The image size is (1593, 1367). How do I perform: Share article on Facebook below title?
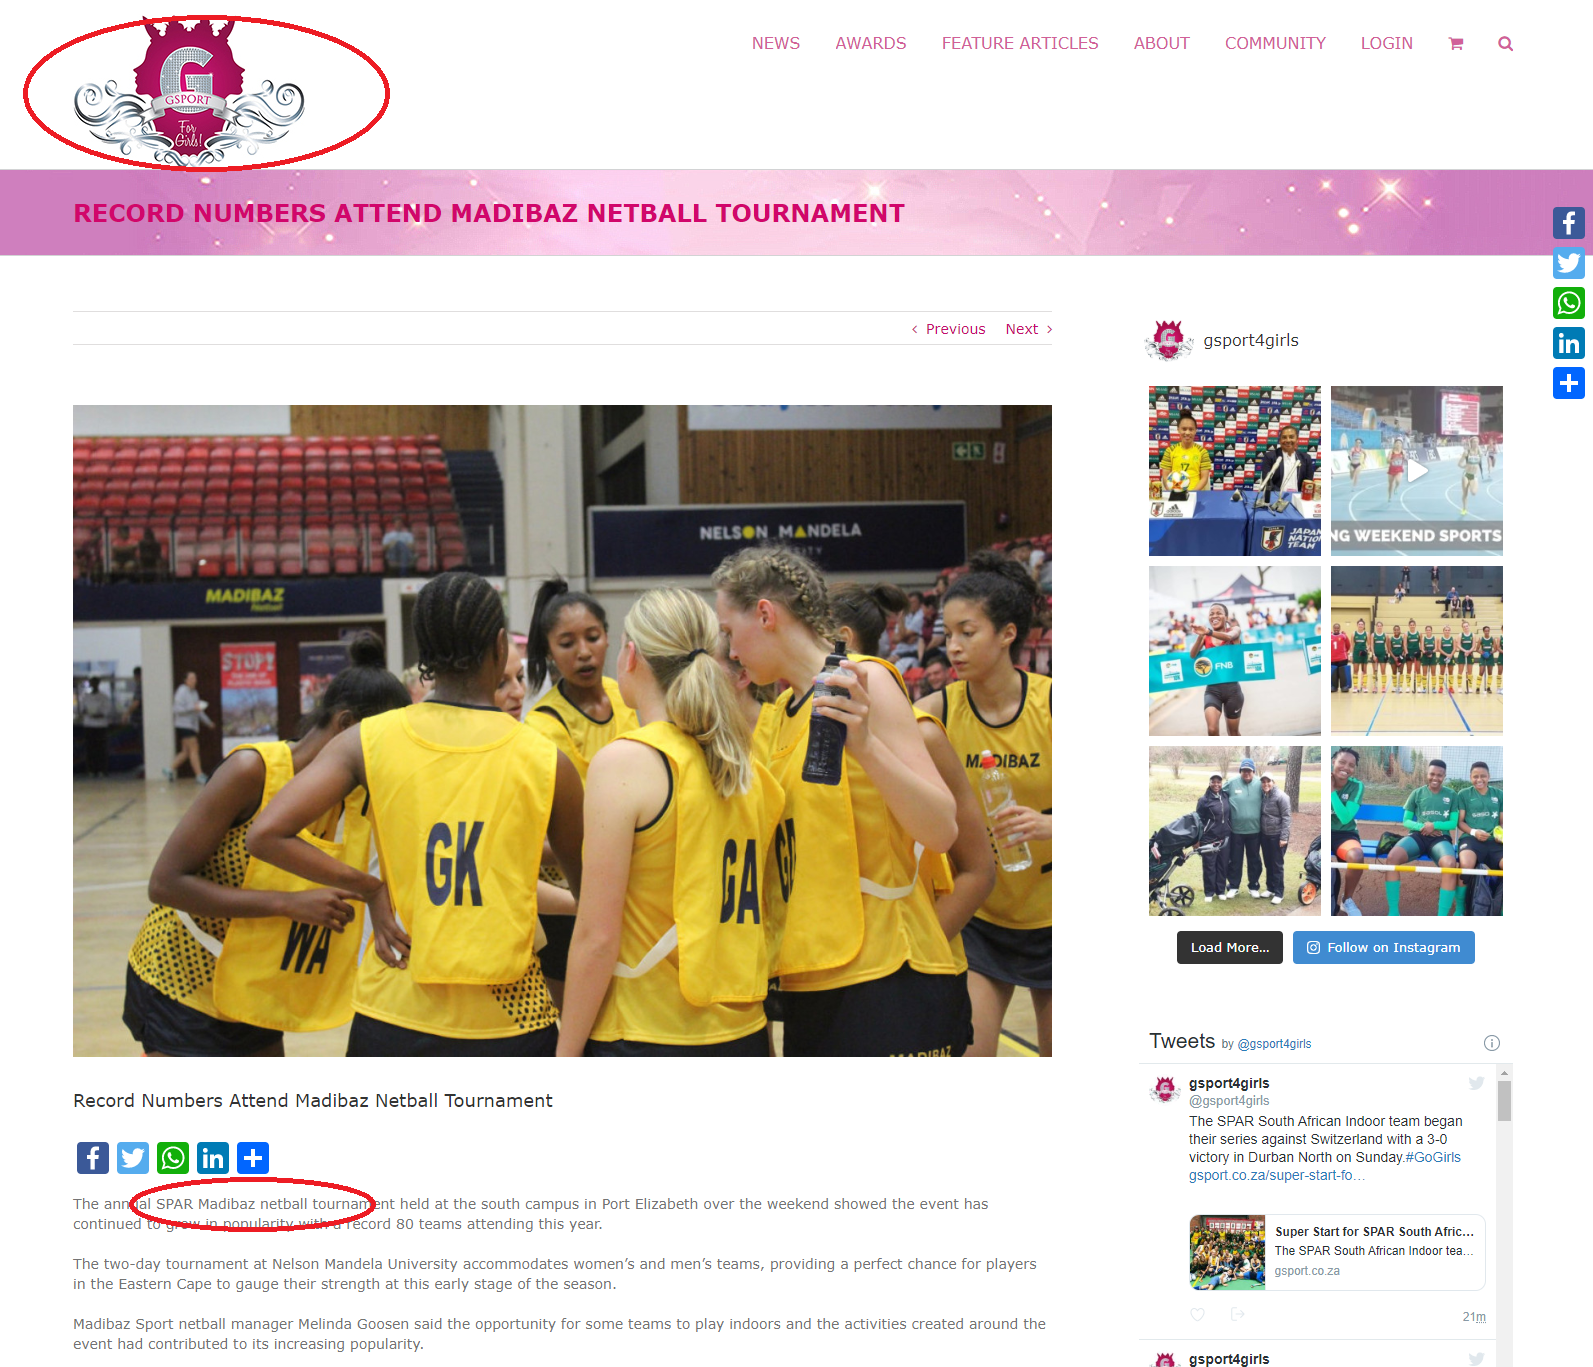point(93,1158)
